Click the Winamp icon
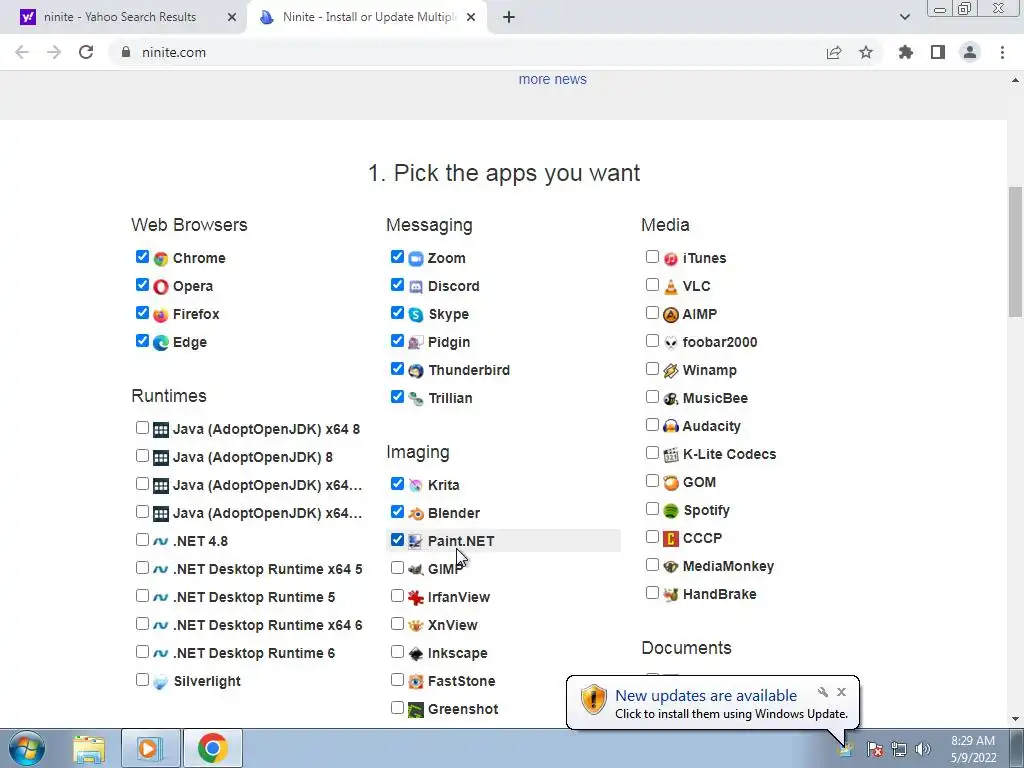Viewport: 1024px width, 768px height. tap(671, 371)
